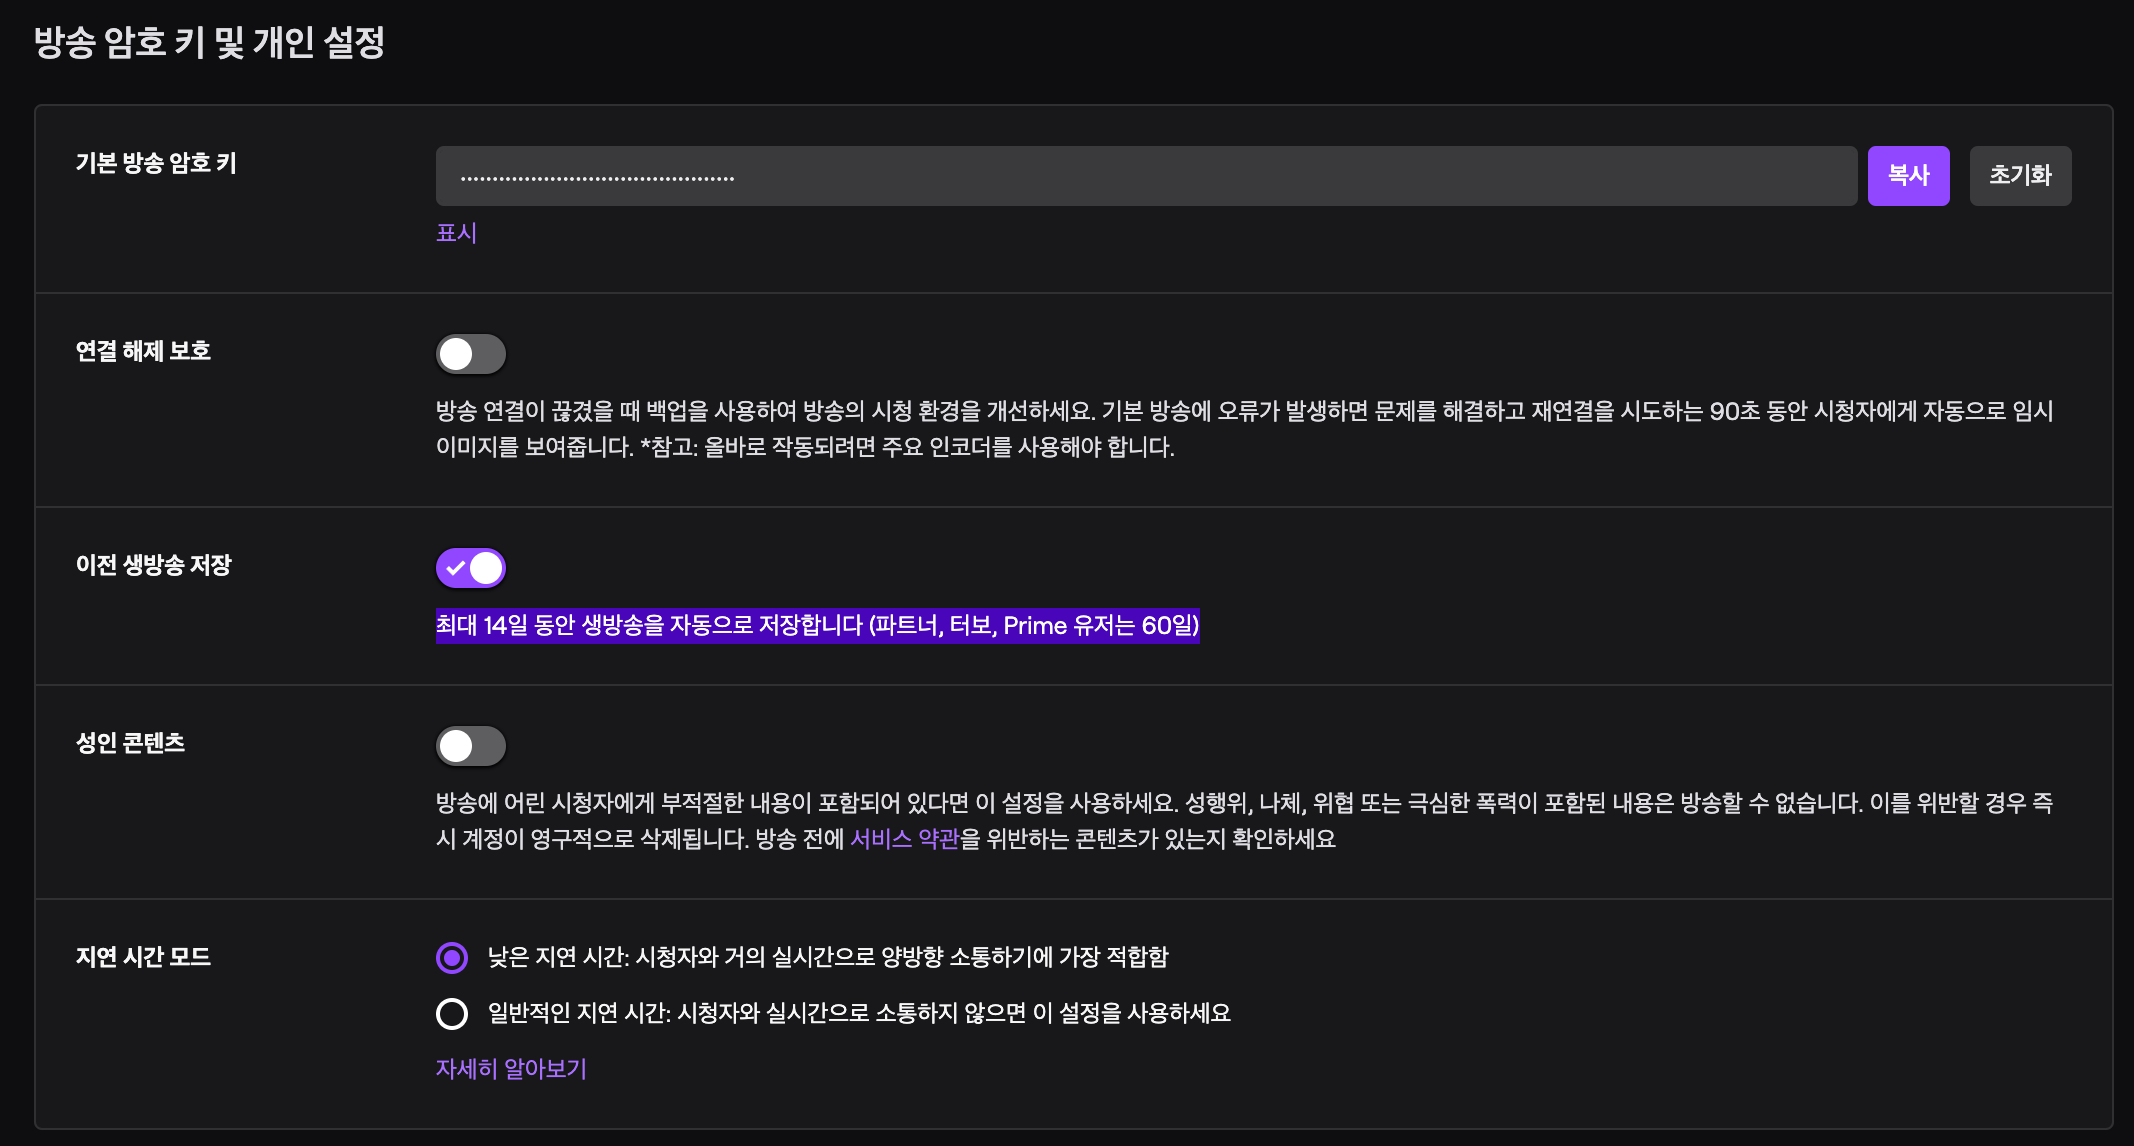Click the 연결 해제 보호 label
Screen dimensions: 2134x1146
coord(143,351)
